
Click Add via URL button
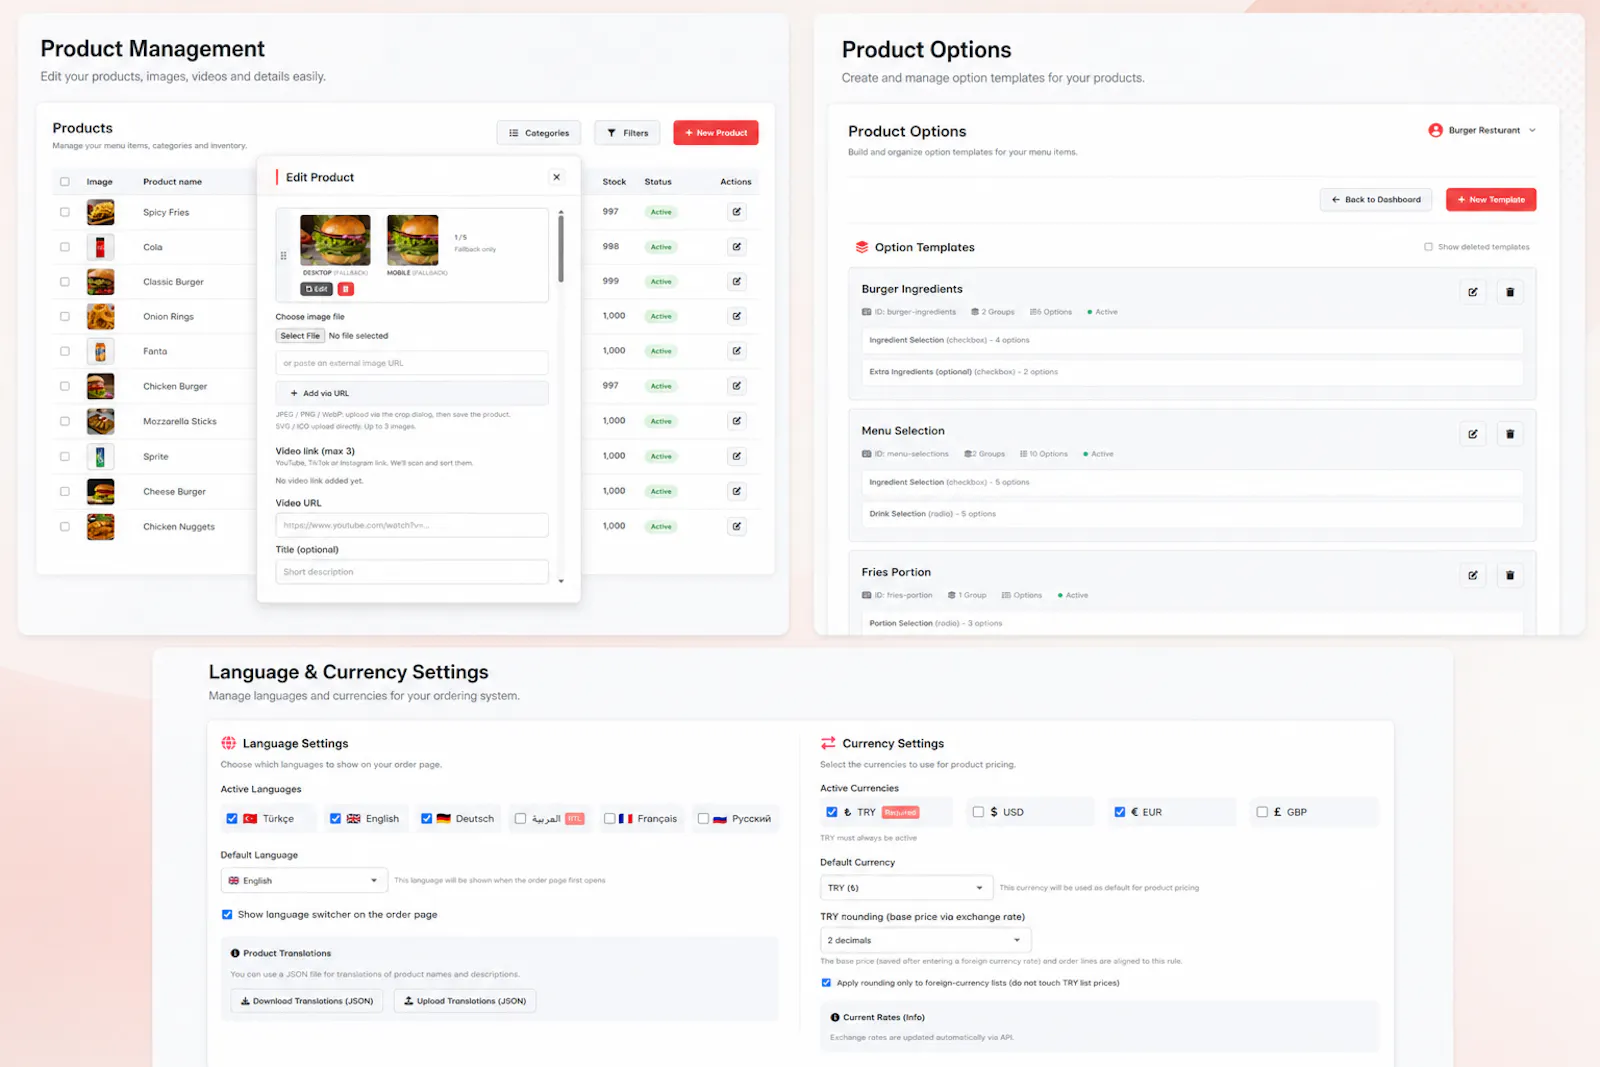412,393
